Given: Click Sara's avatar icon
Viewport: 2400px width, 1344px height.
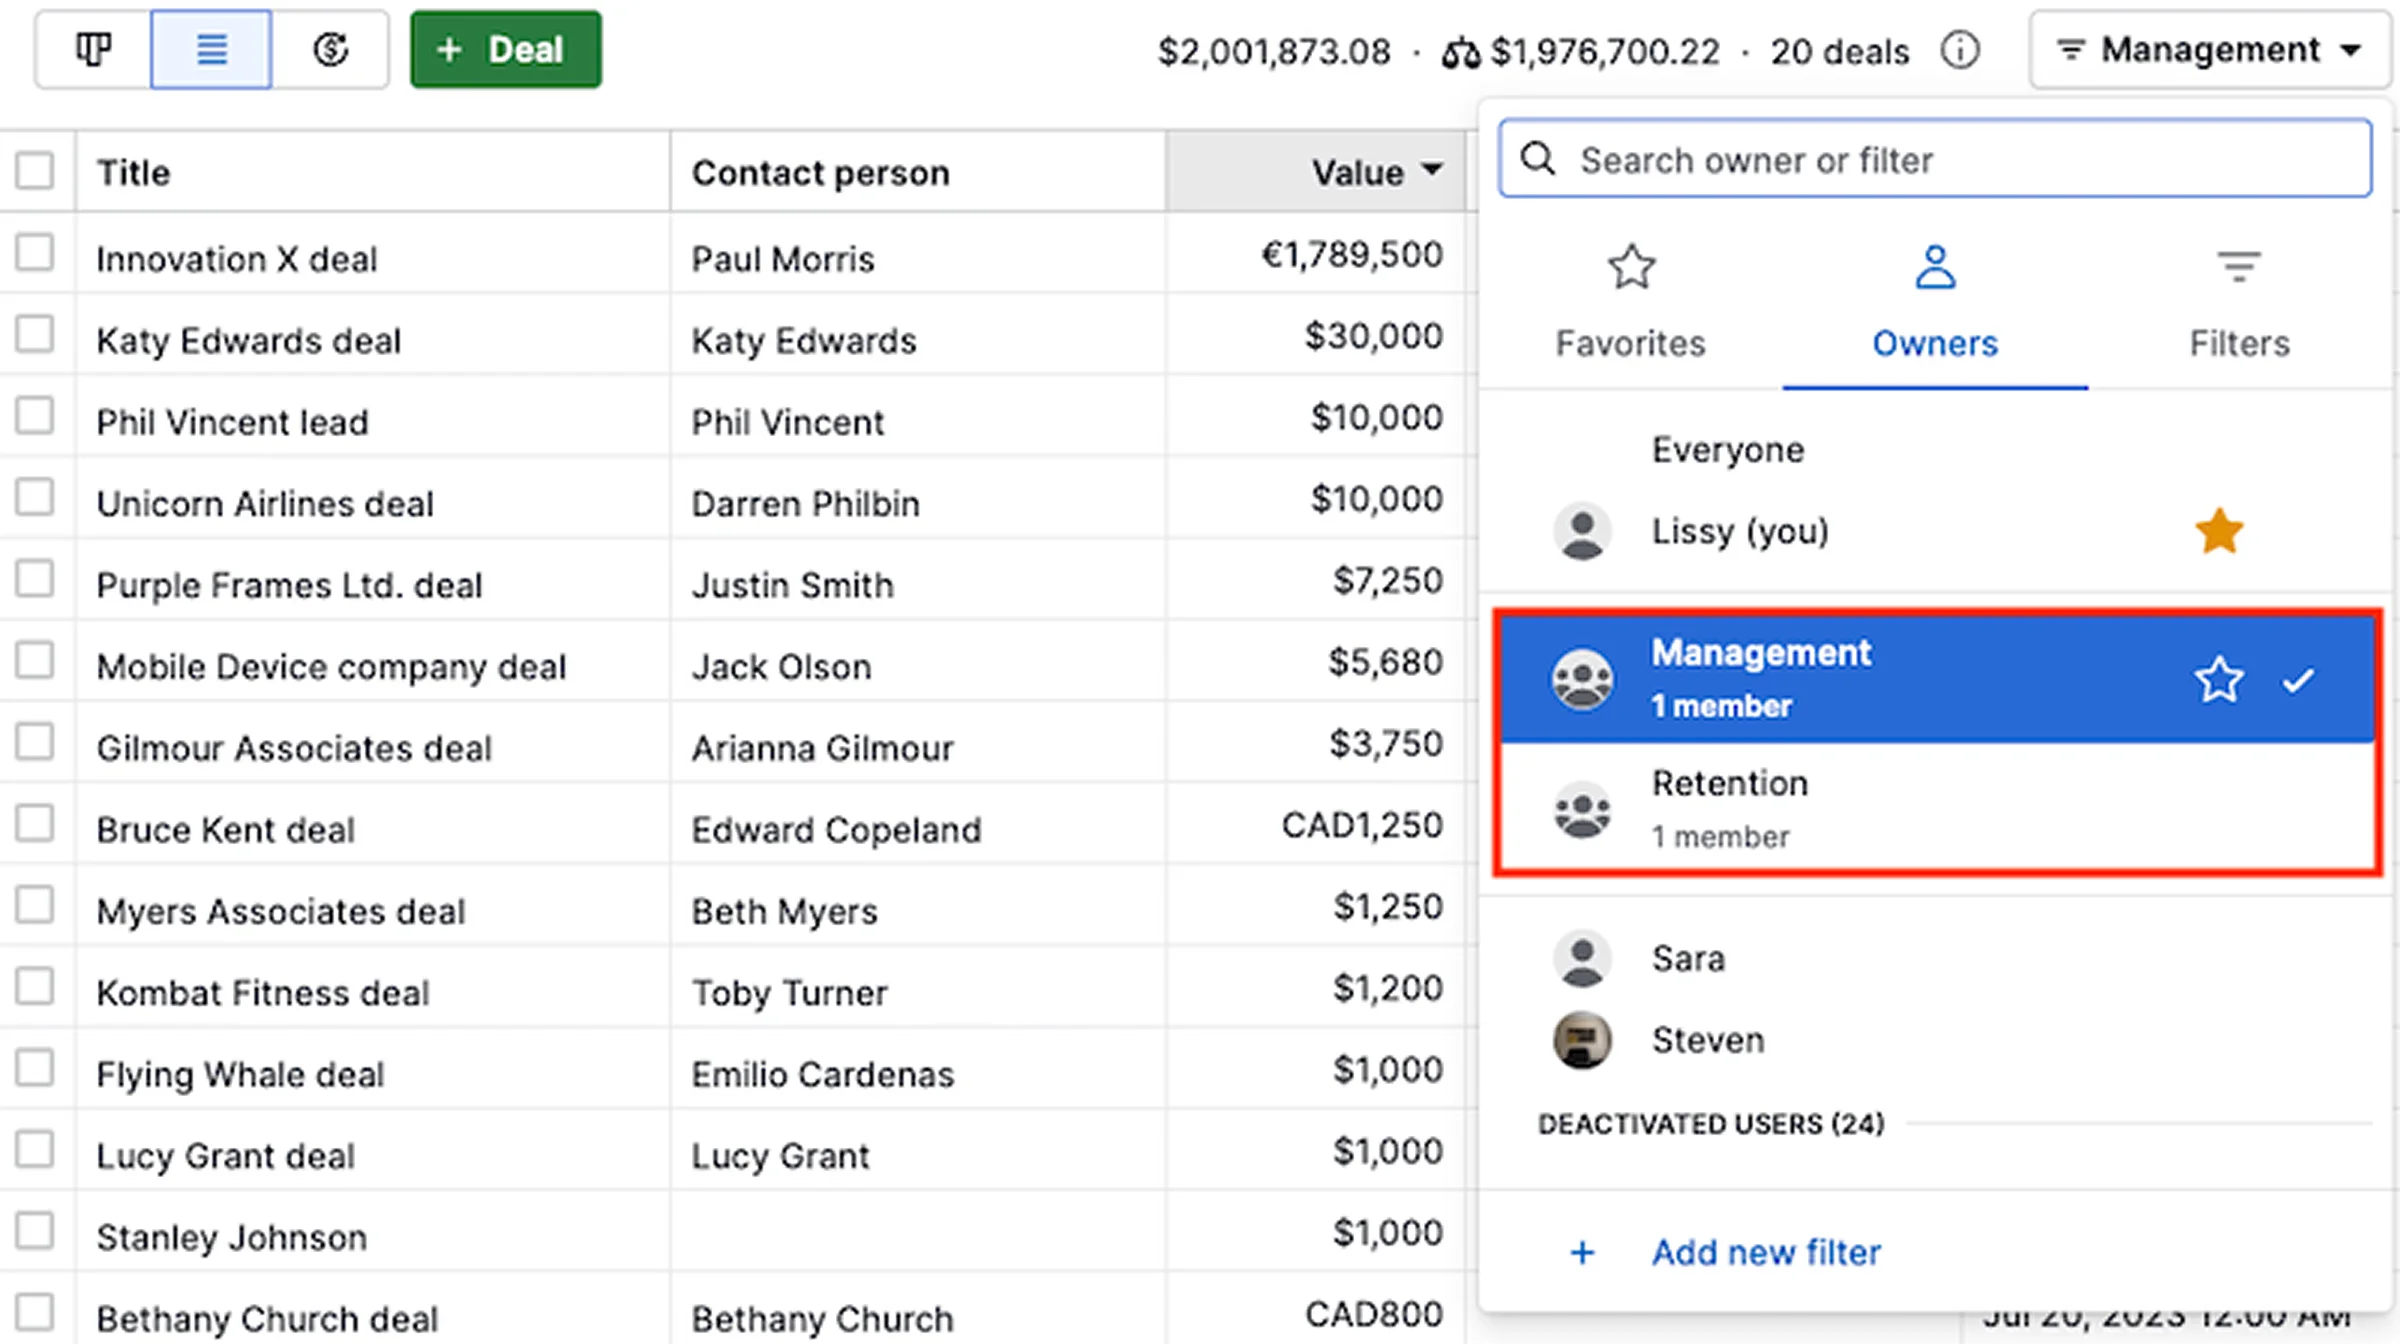Looking at the screenshot, I should pyautogui.click(x=1582, y=958).
